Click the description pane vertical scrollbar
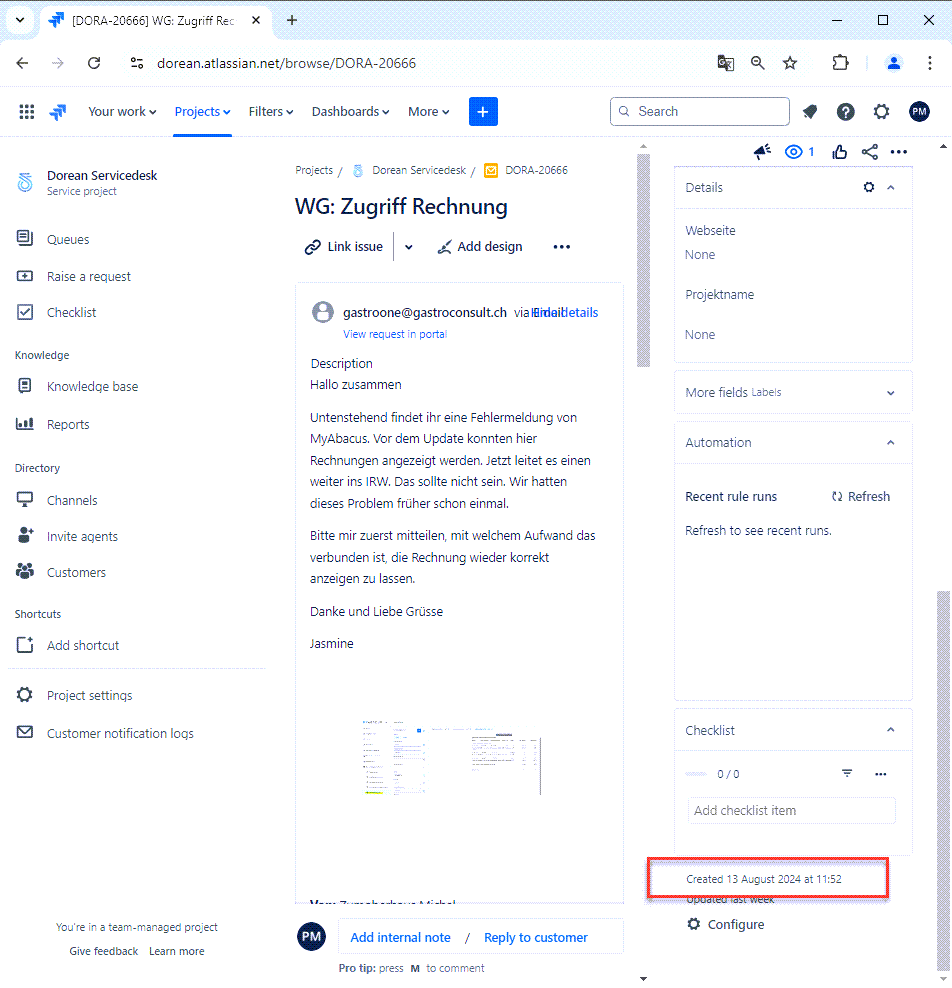The height and width of the screenshot is (988, 952). click(643, 260)
